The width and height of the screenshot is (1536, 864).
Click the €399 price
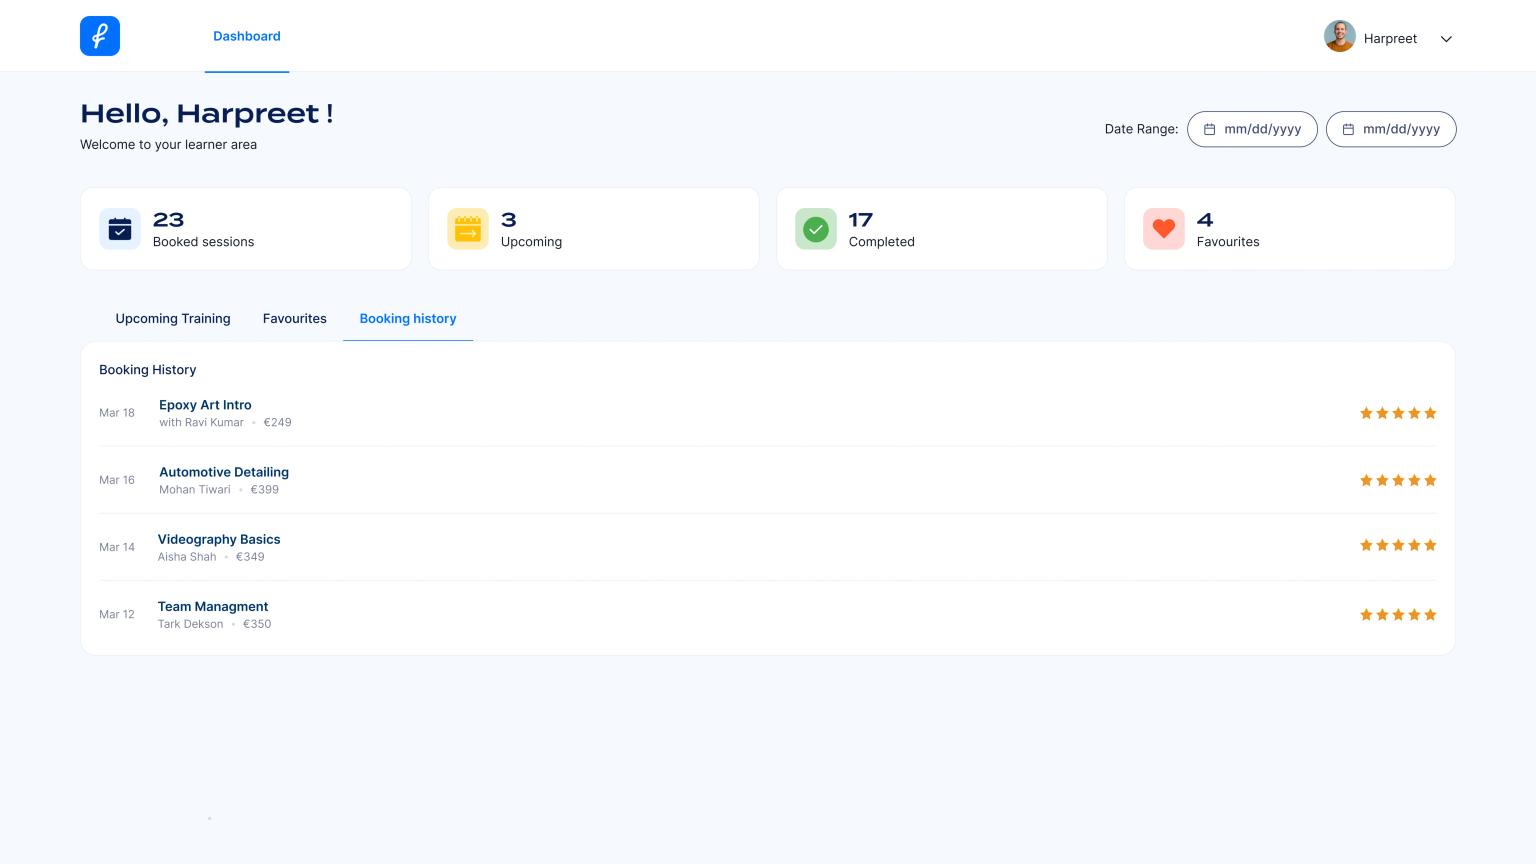265,489
